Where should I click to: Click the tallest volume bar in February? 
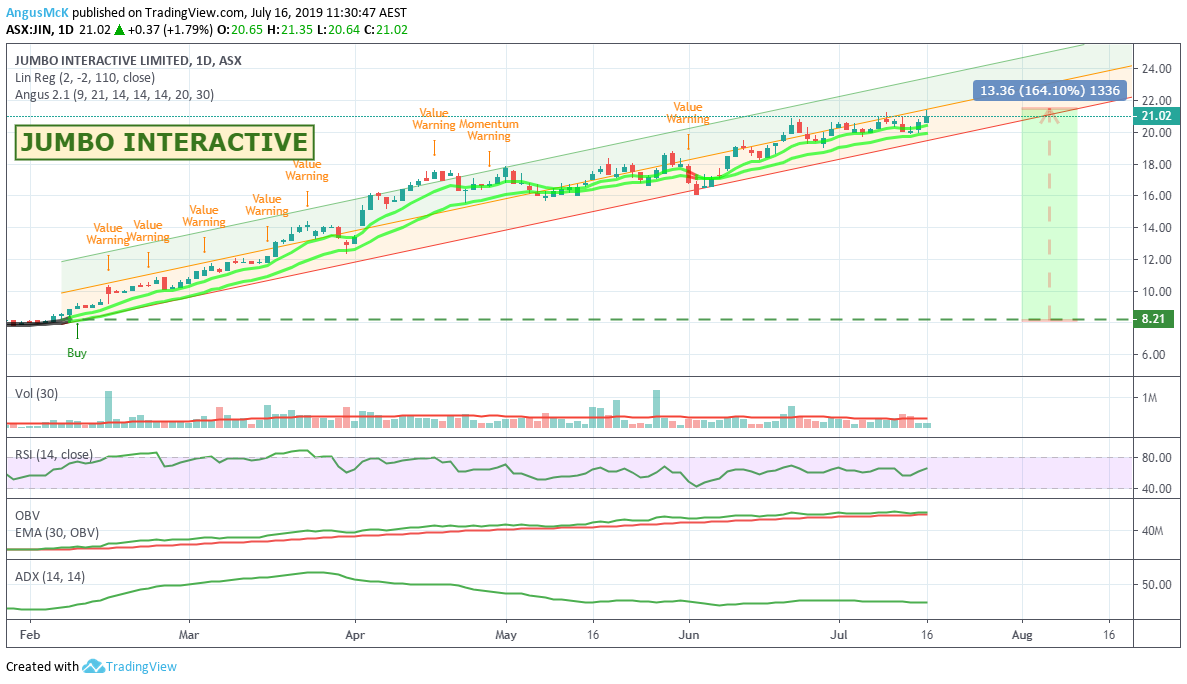pos(108,409)
